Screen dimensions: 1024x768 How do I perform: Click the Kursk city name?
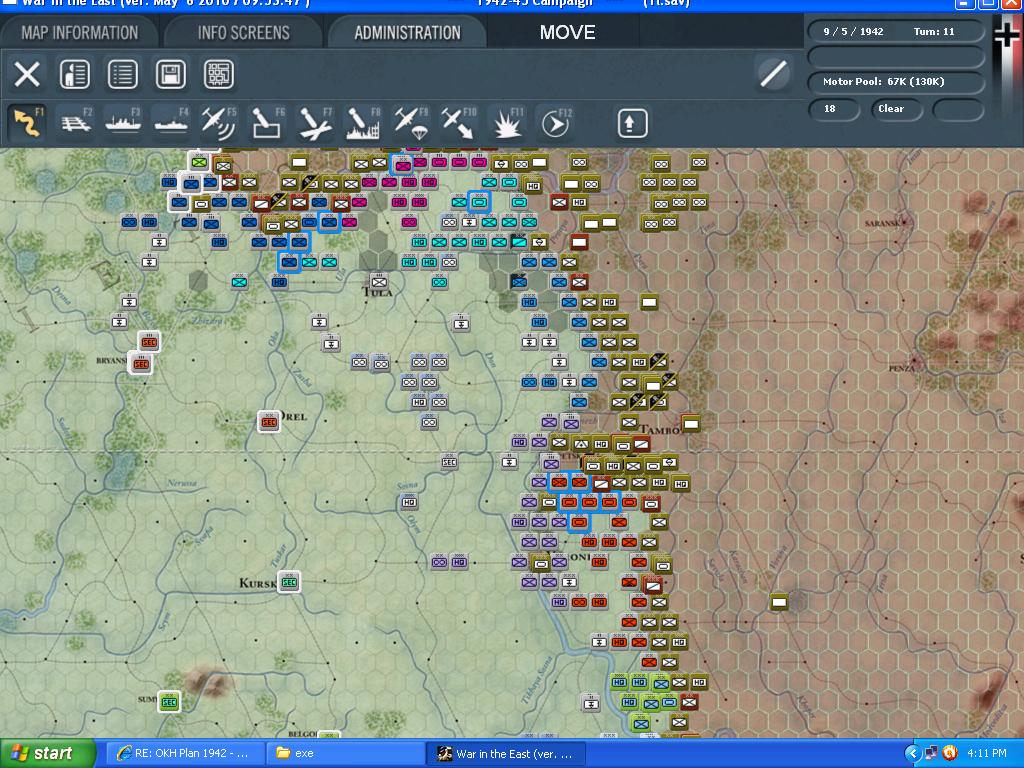(x=258, y=583)
